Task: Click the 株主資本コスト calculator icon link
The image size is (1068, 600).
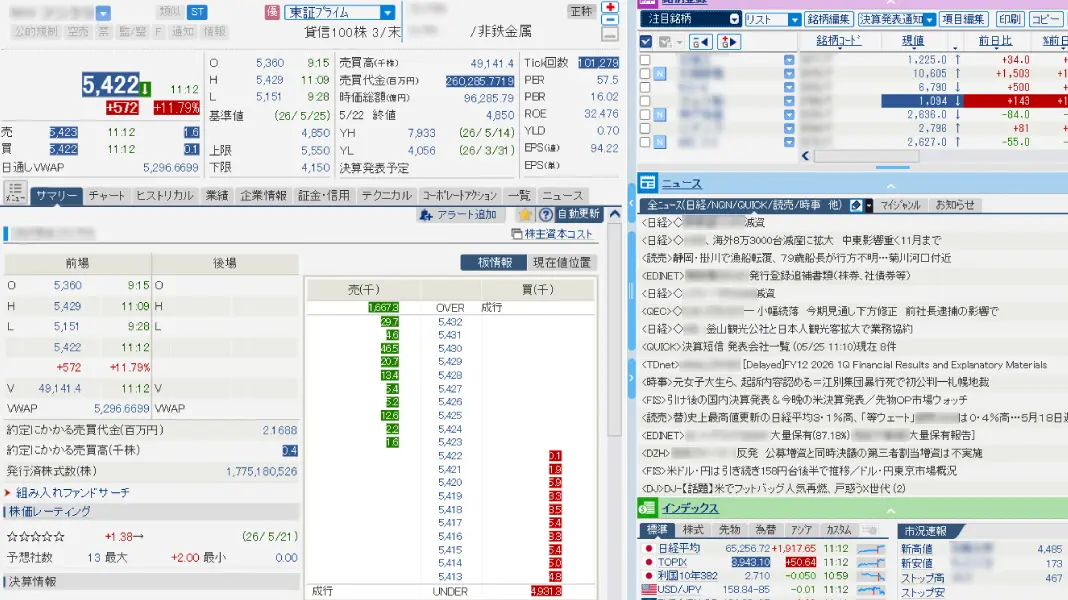Action: pos(552,234)
